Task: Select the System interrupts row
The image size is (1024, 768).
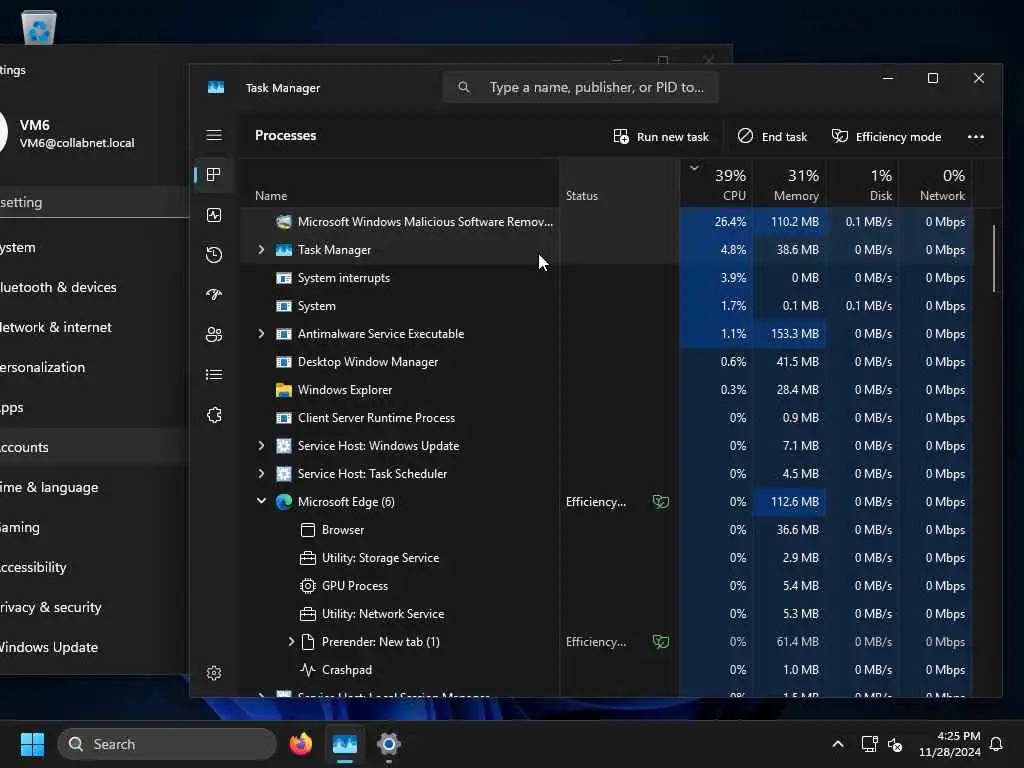Action: point(607,278)
